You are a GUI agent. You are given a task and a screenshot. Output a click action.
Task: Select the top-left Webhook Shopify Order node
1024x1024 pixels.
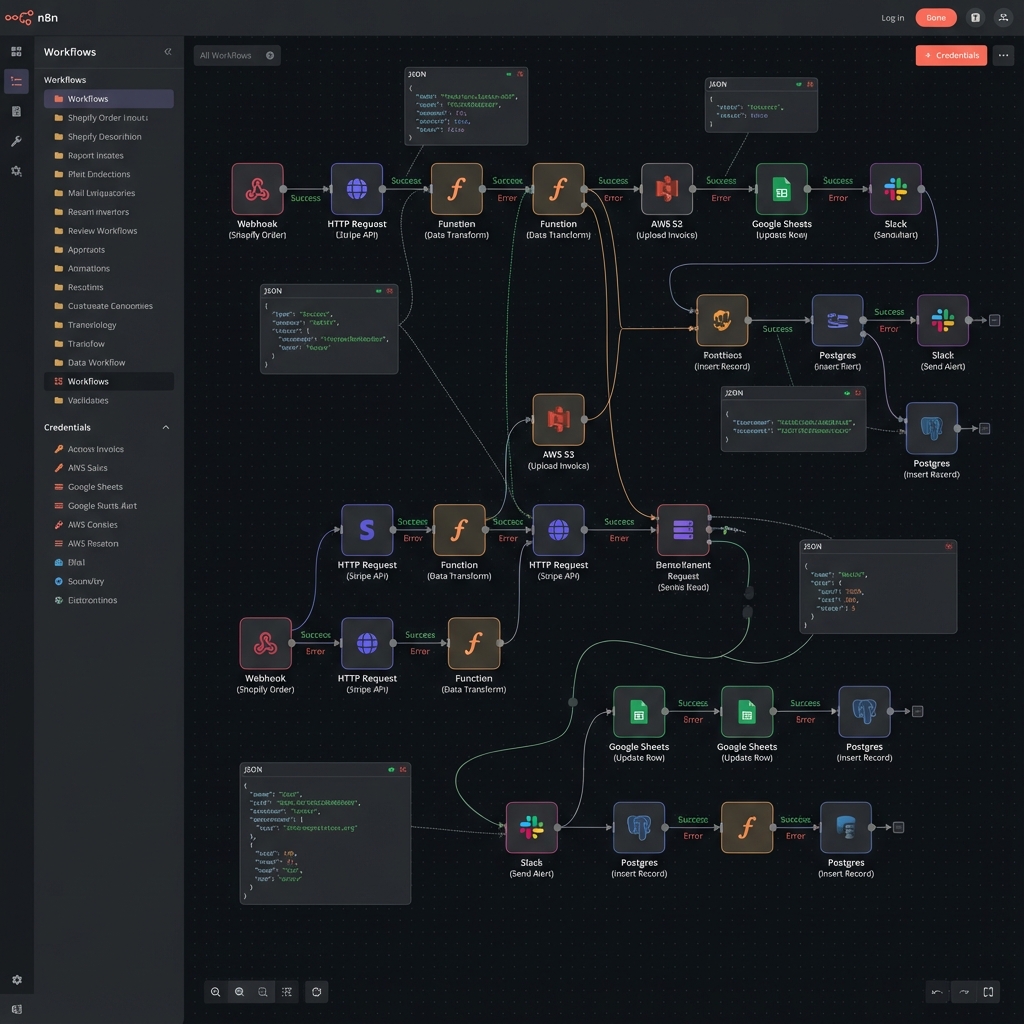(x=258, y=190)
